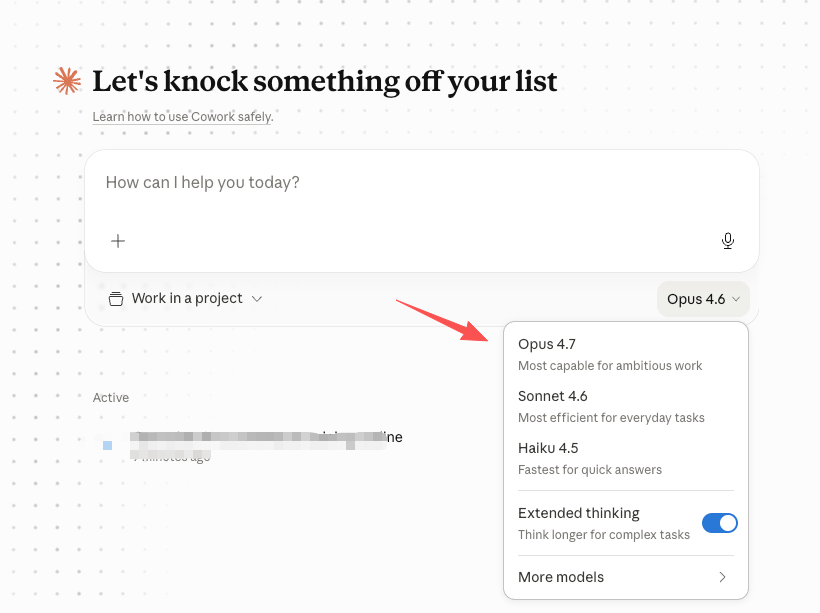Click the plus icon to add attachments

coord(118,241)
